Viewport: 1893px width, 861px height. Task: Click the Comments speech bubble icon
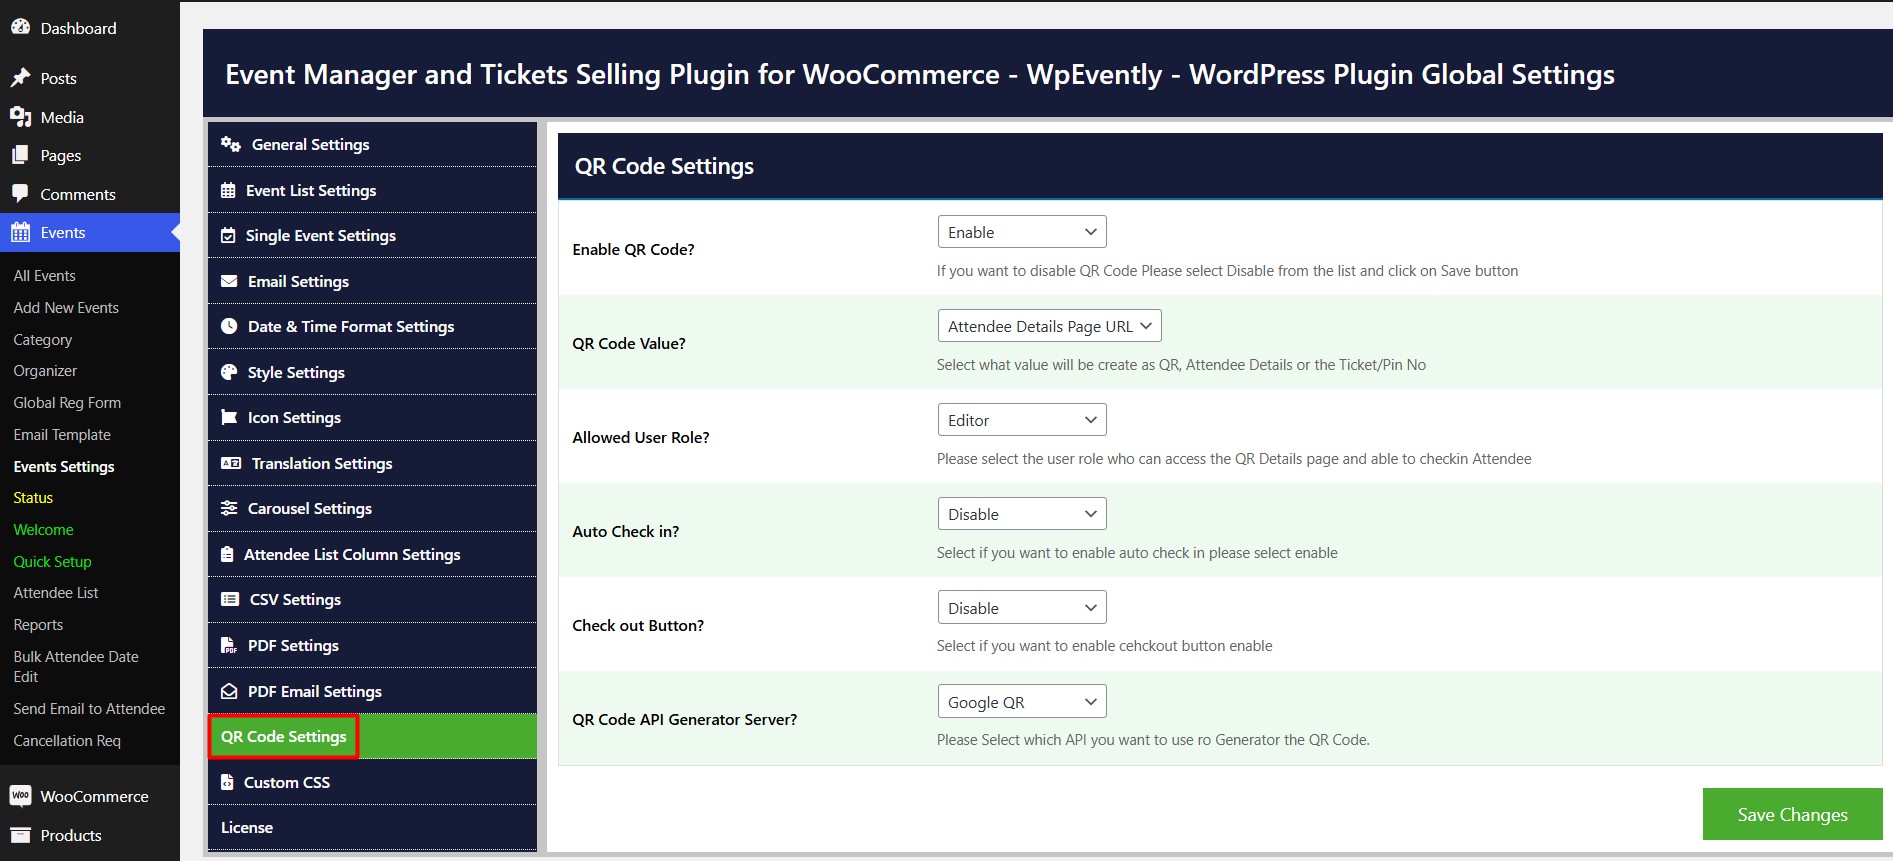(20, 194)
